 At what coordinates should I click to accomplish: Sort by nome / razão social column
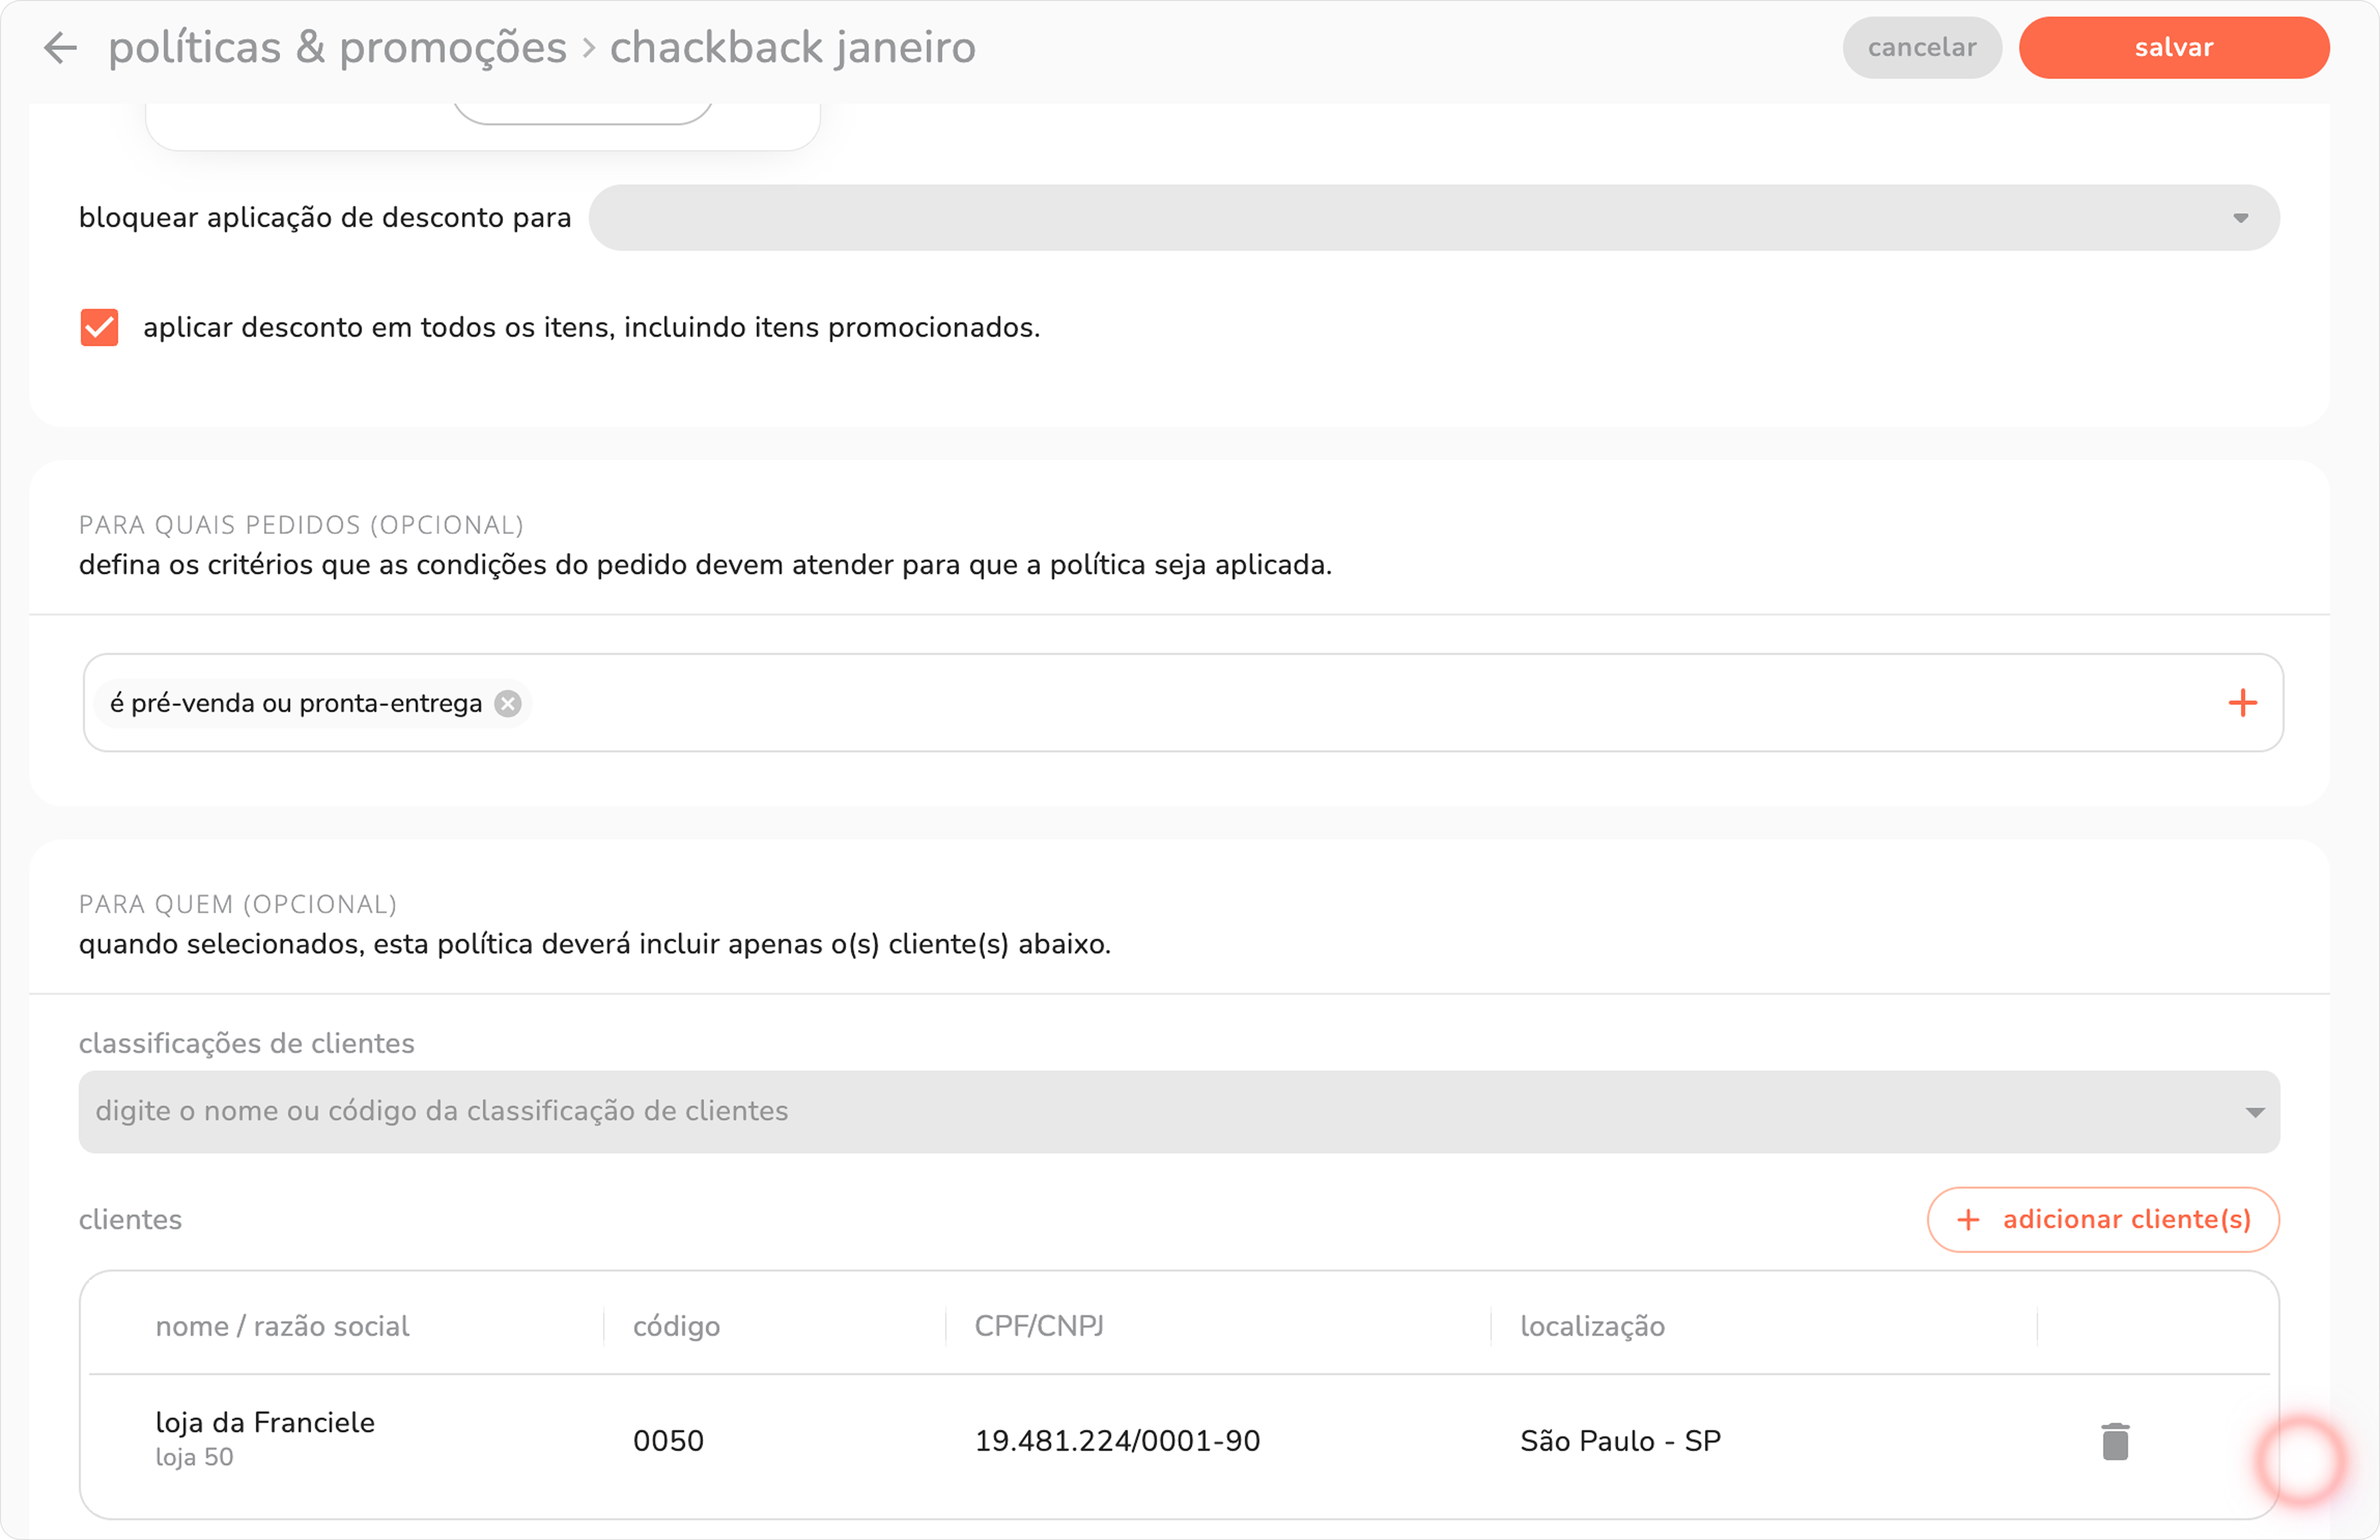coord(282,1326)
